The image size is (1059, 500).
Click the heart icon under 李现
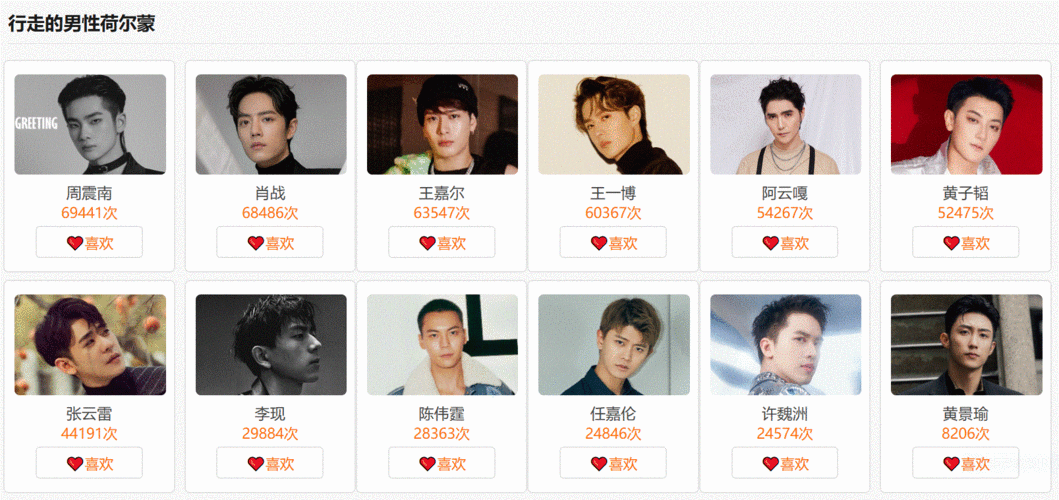point(256,463)
